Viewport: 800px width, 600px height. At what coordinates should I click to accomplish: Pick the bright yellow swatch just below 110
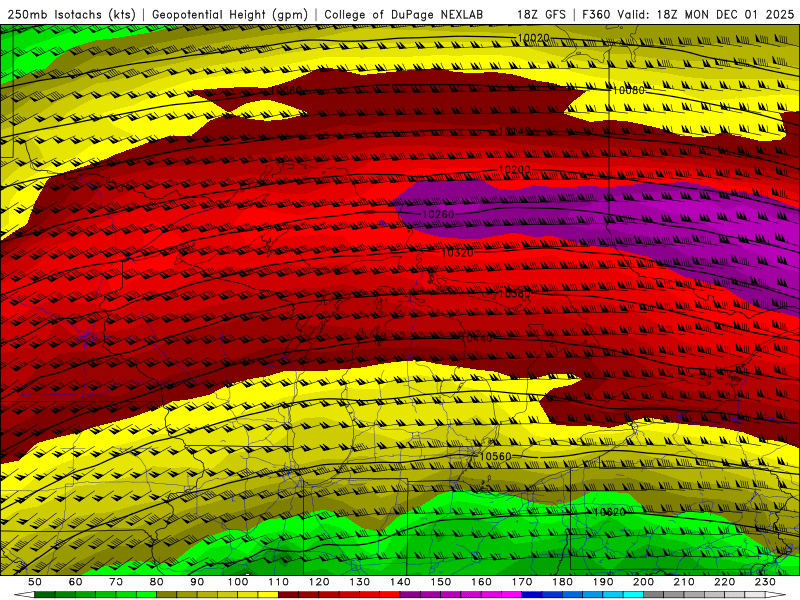point(268,595)
